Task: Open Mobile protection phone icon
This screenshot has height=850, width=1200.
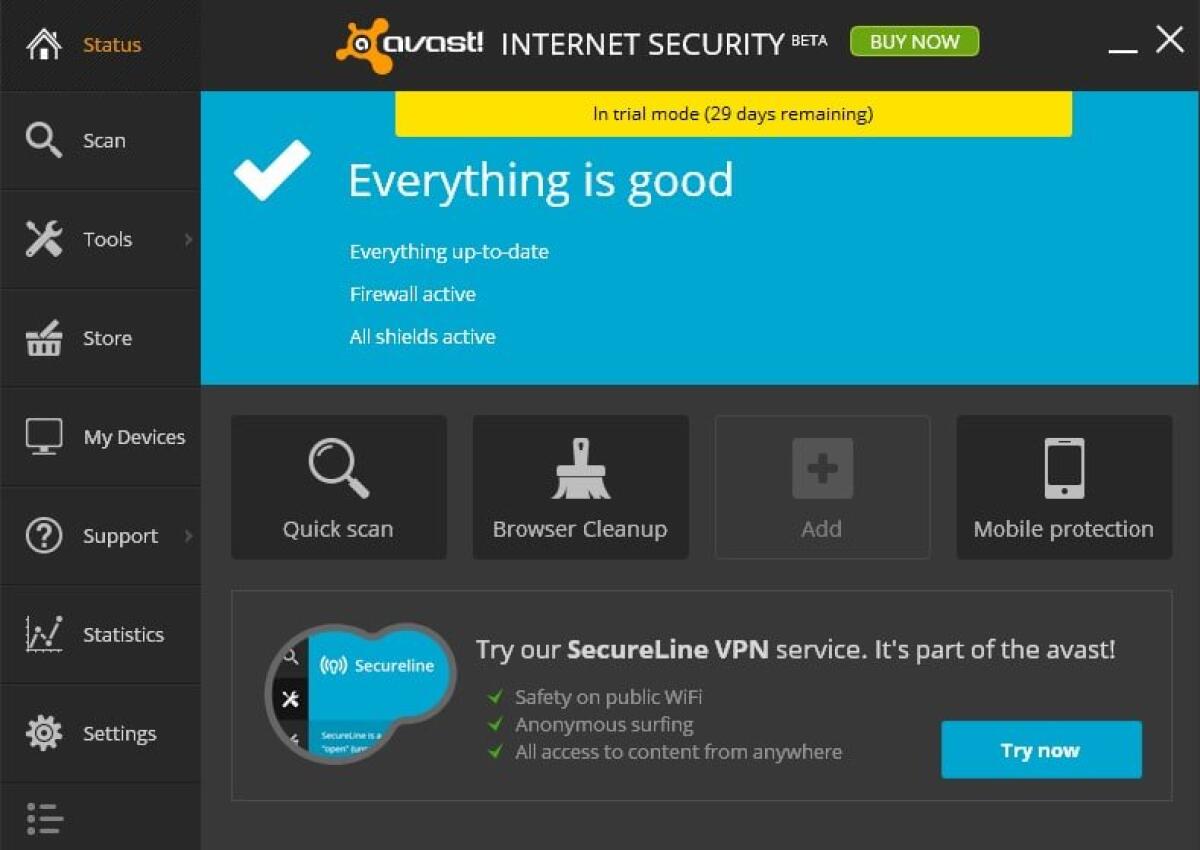Action: pyautogui.click(x=1063, y=468)
